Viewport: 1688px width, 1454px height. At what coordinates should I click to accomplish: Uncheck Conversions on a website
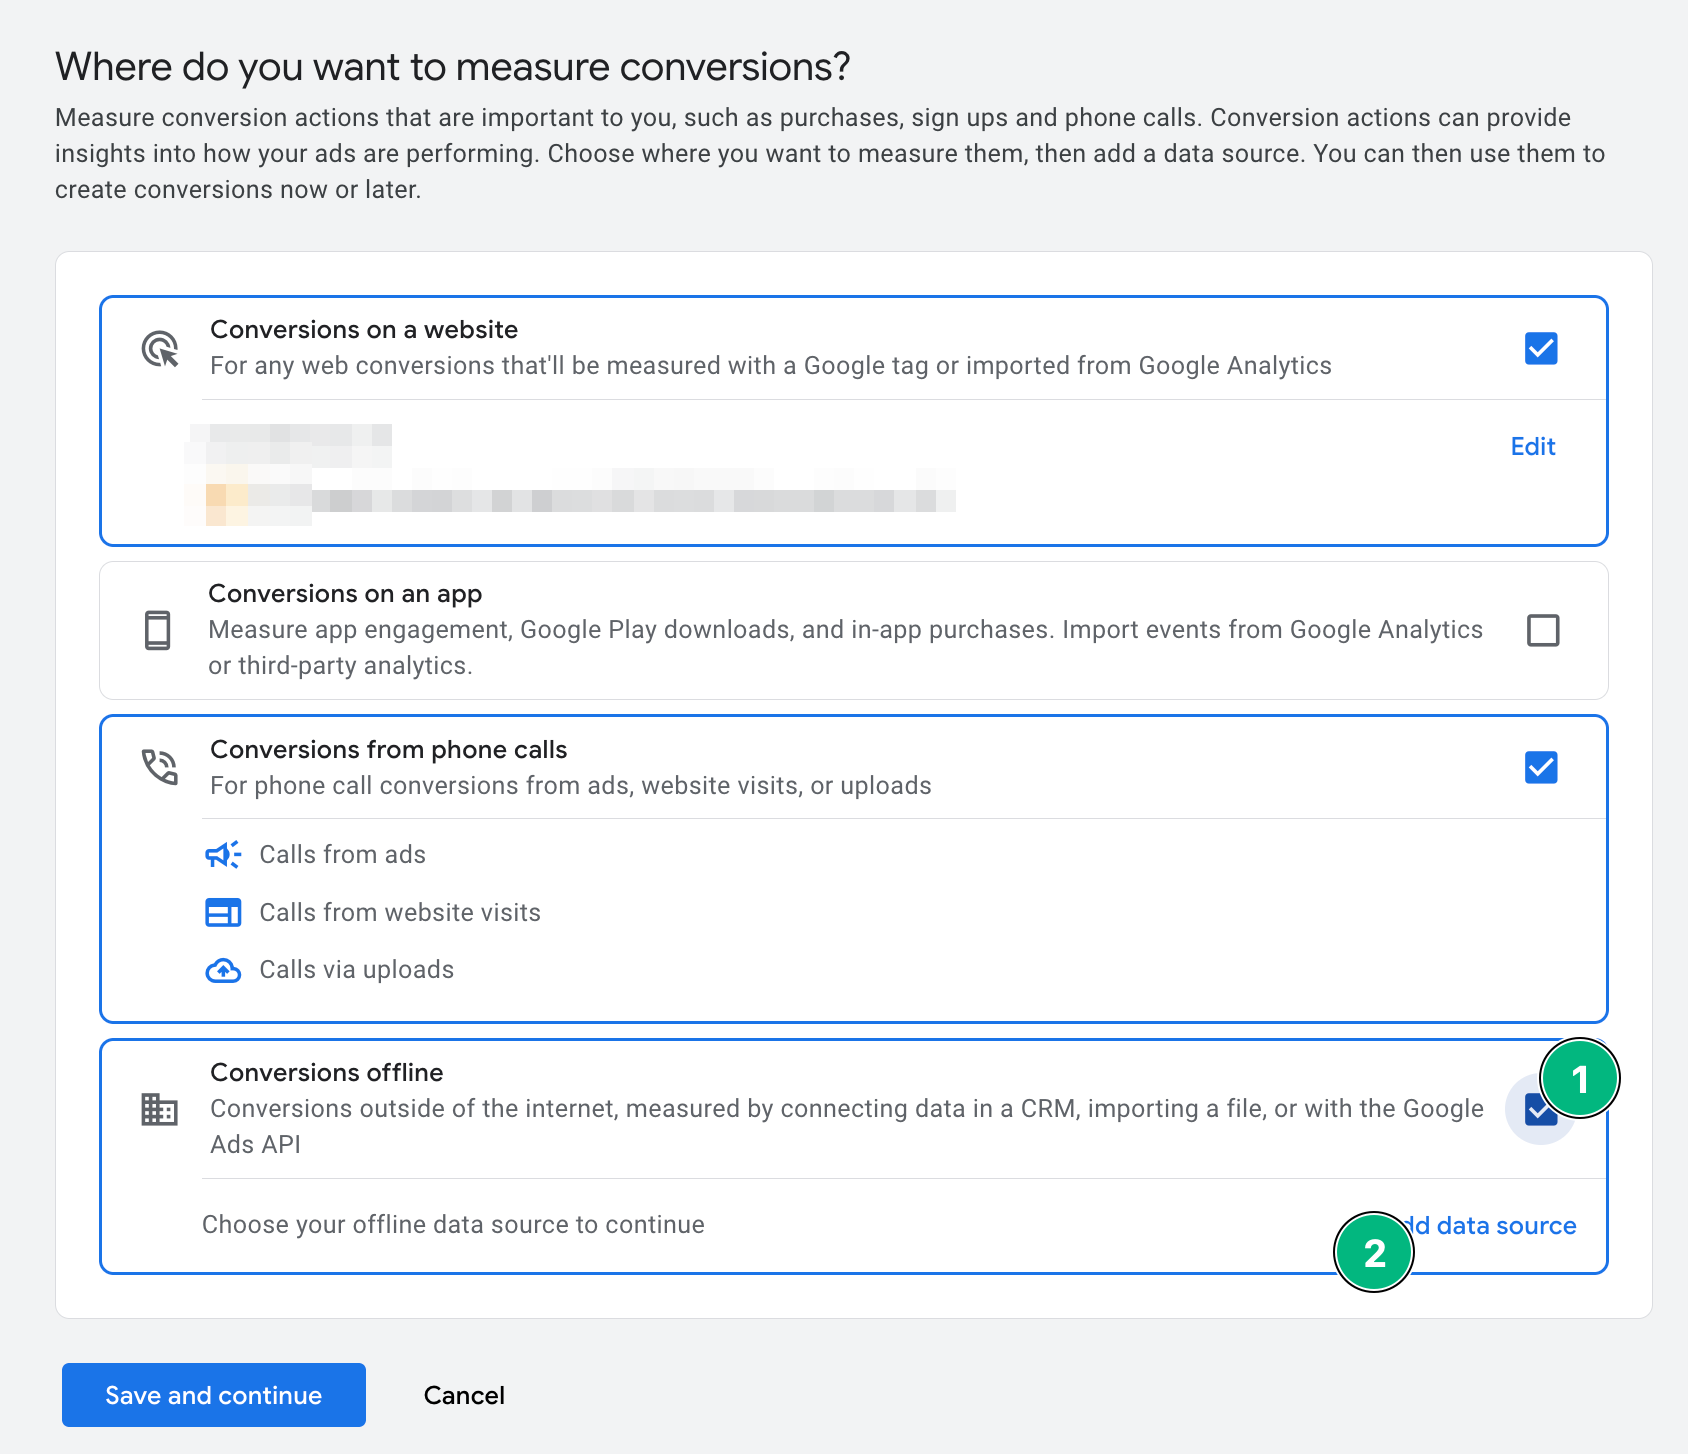(1541, 349)
